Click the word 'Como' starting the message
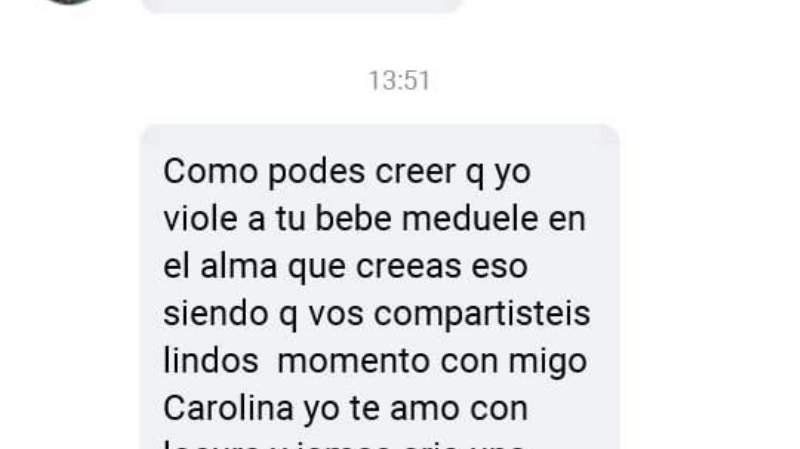800x449 pixels. (210, 171)
